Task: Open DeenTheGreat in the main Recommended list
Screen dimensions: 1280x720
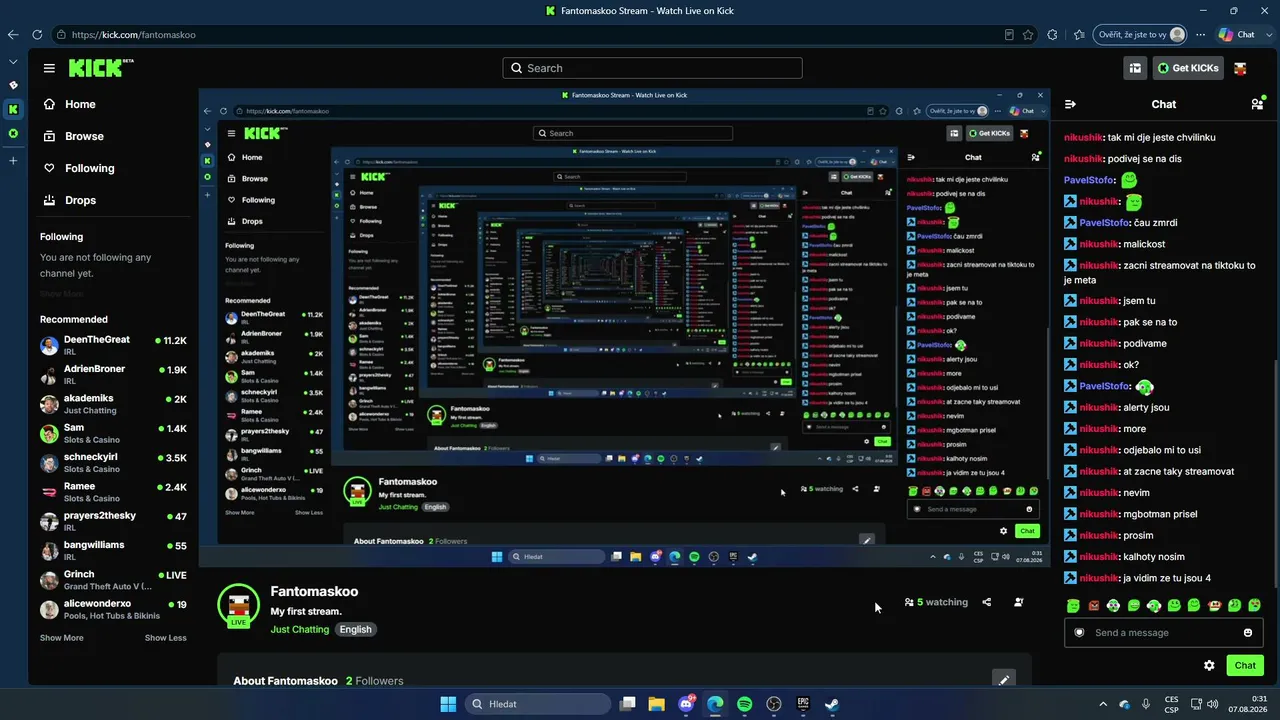Action: click(x=113, y=345)
